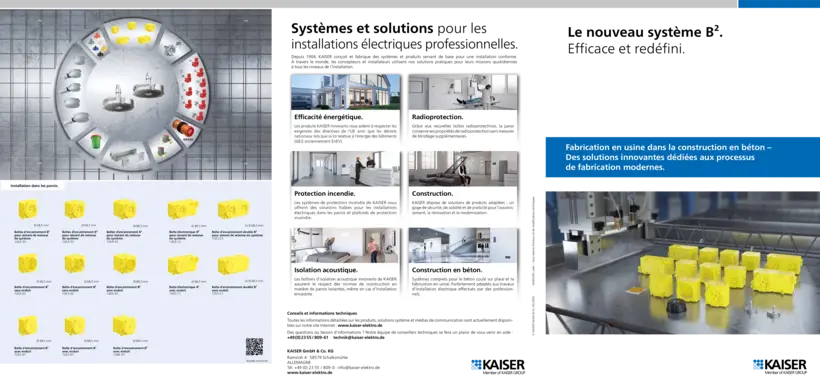Open the Radioprotection X-ray room photo
Screen dimensions: 820x387
click(463, 92)
